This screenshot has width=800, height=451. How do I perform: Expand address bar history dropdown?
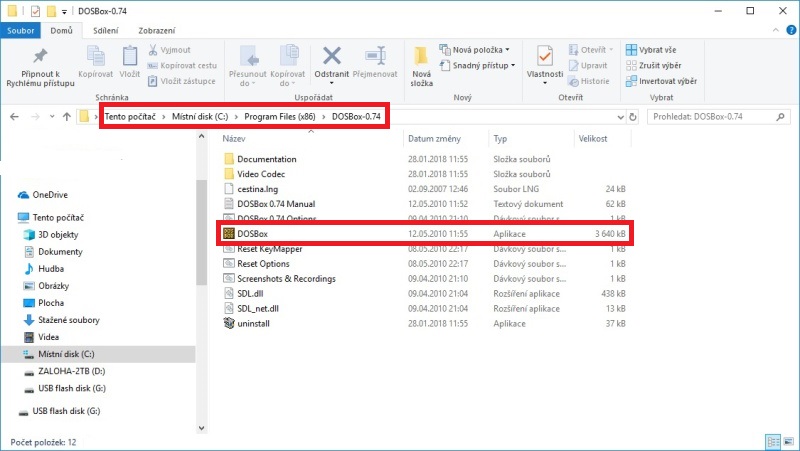coord(620,117)
